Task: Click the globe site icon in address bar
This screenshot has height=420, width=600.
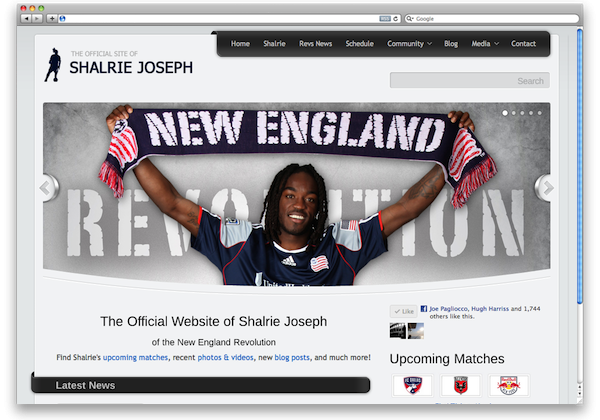Action: pyautogui.click(x=62, y=18)
